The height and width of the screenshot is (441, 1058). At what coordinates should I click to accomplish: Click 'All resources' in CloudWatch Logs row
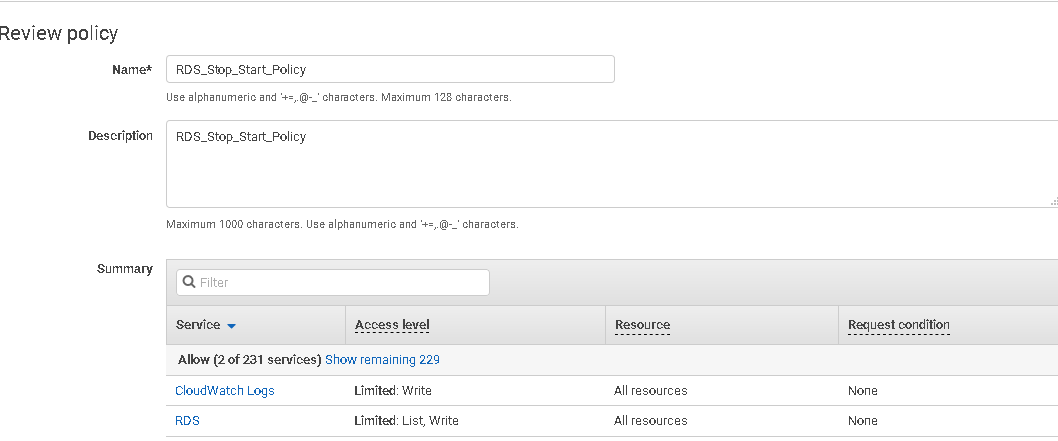coord(650,390)
